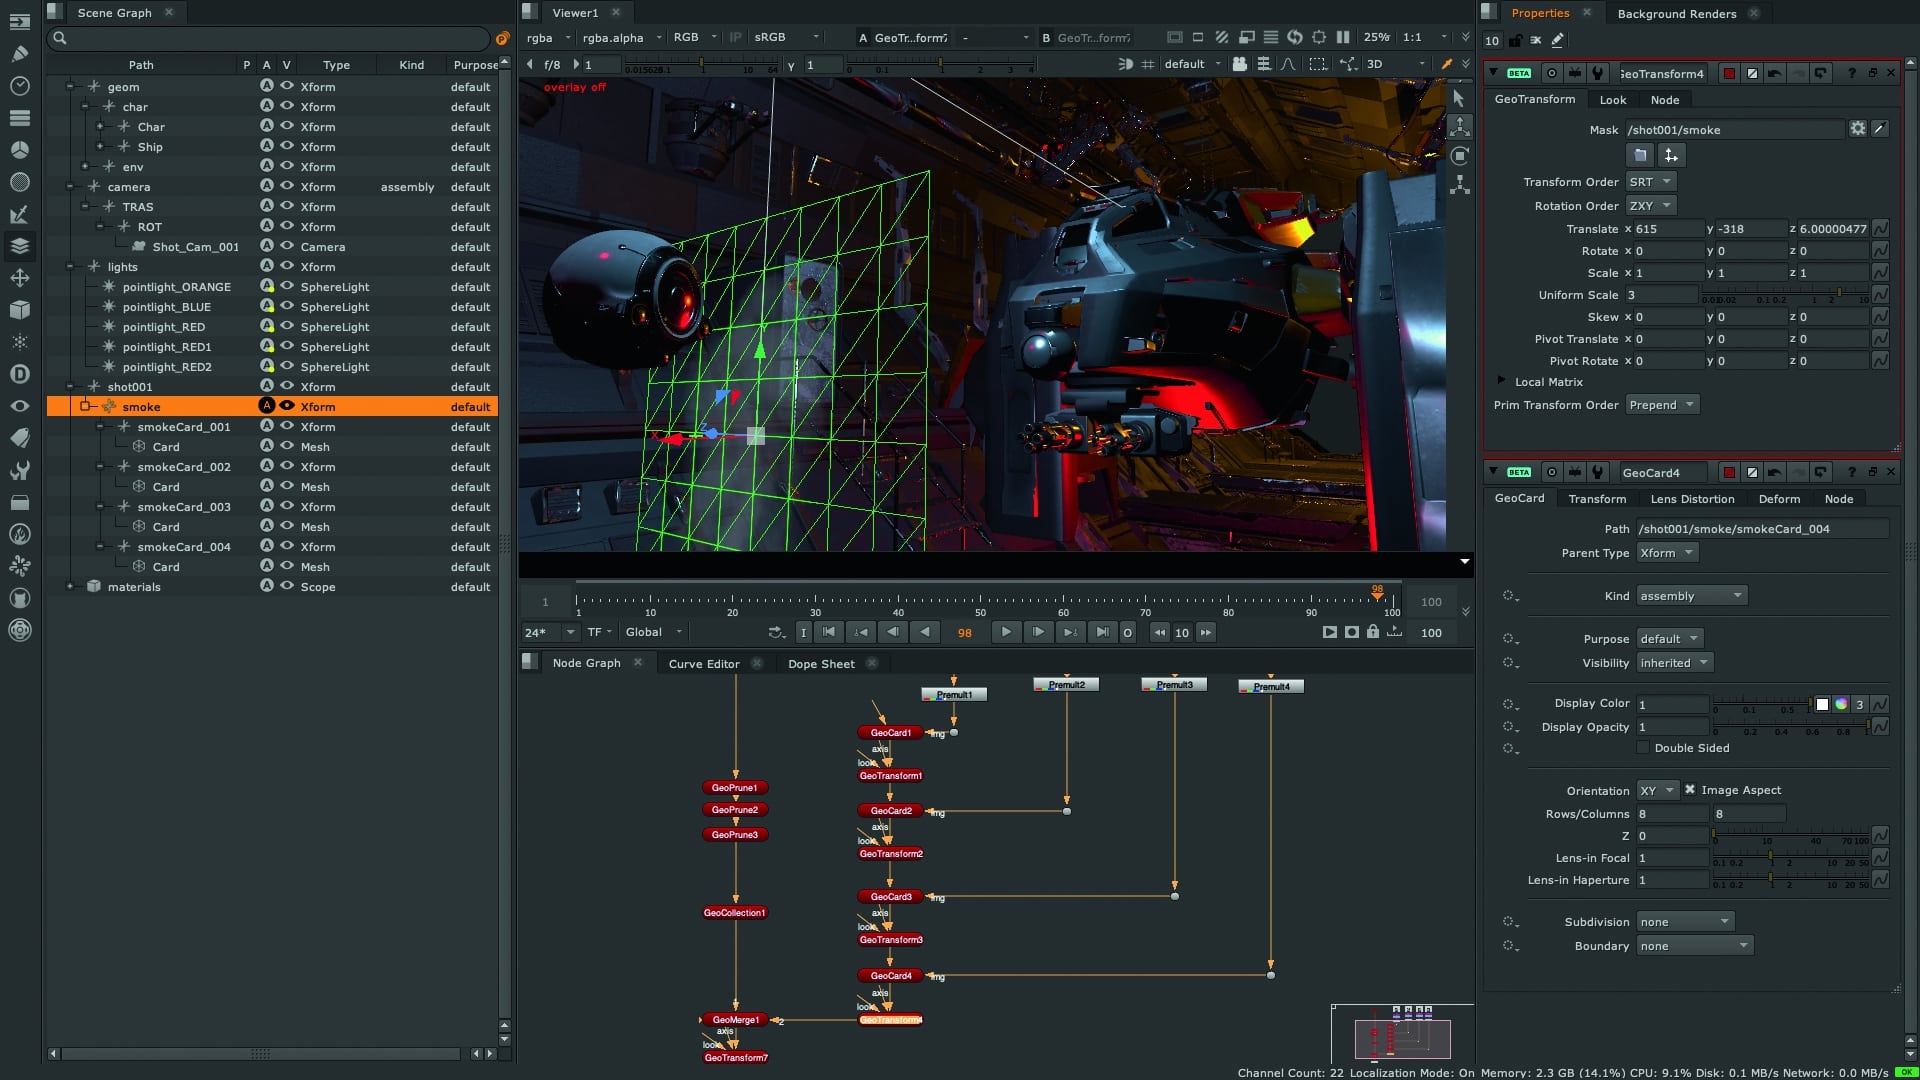Pause viewer rendering with the pause icon

(x=1343, y=37)
